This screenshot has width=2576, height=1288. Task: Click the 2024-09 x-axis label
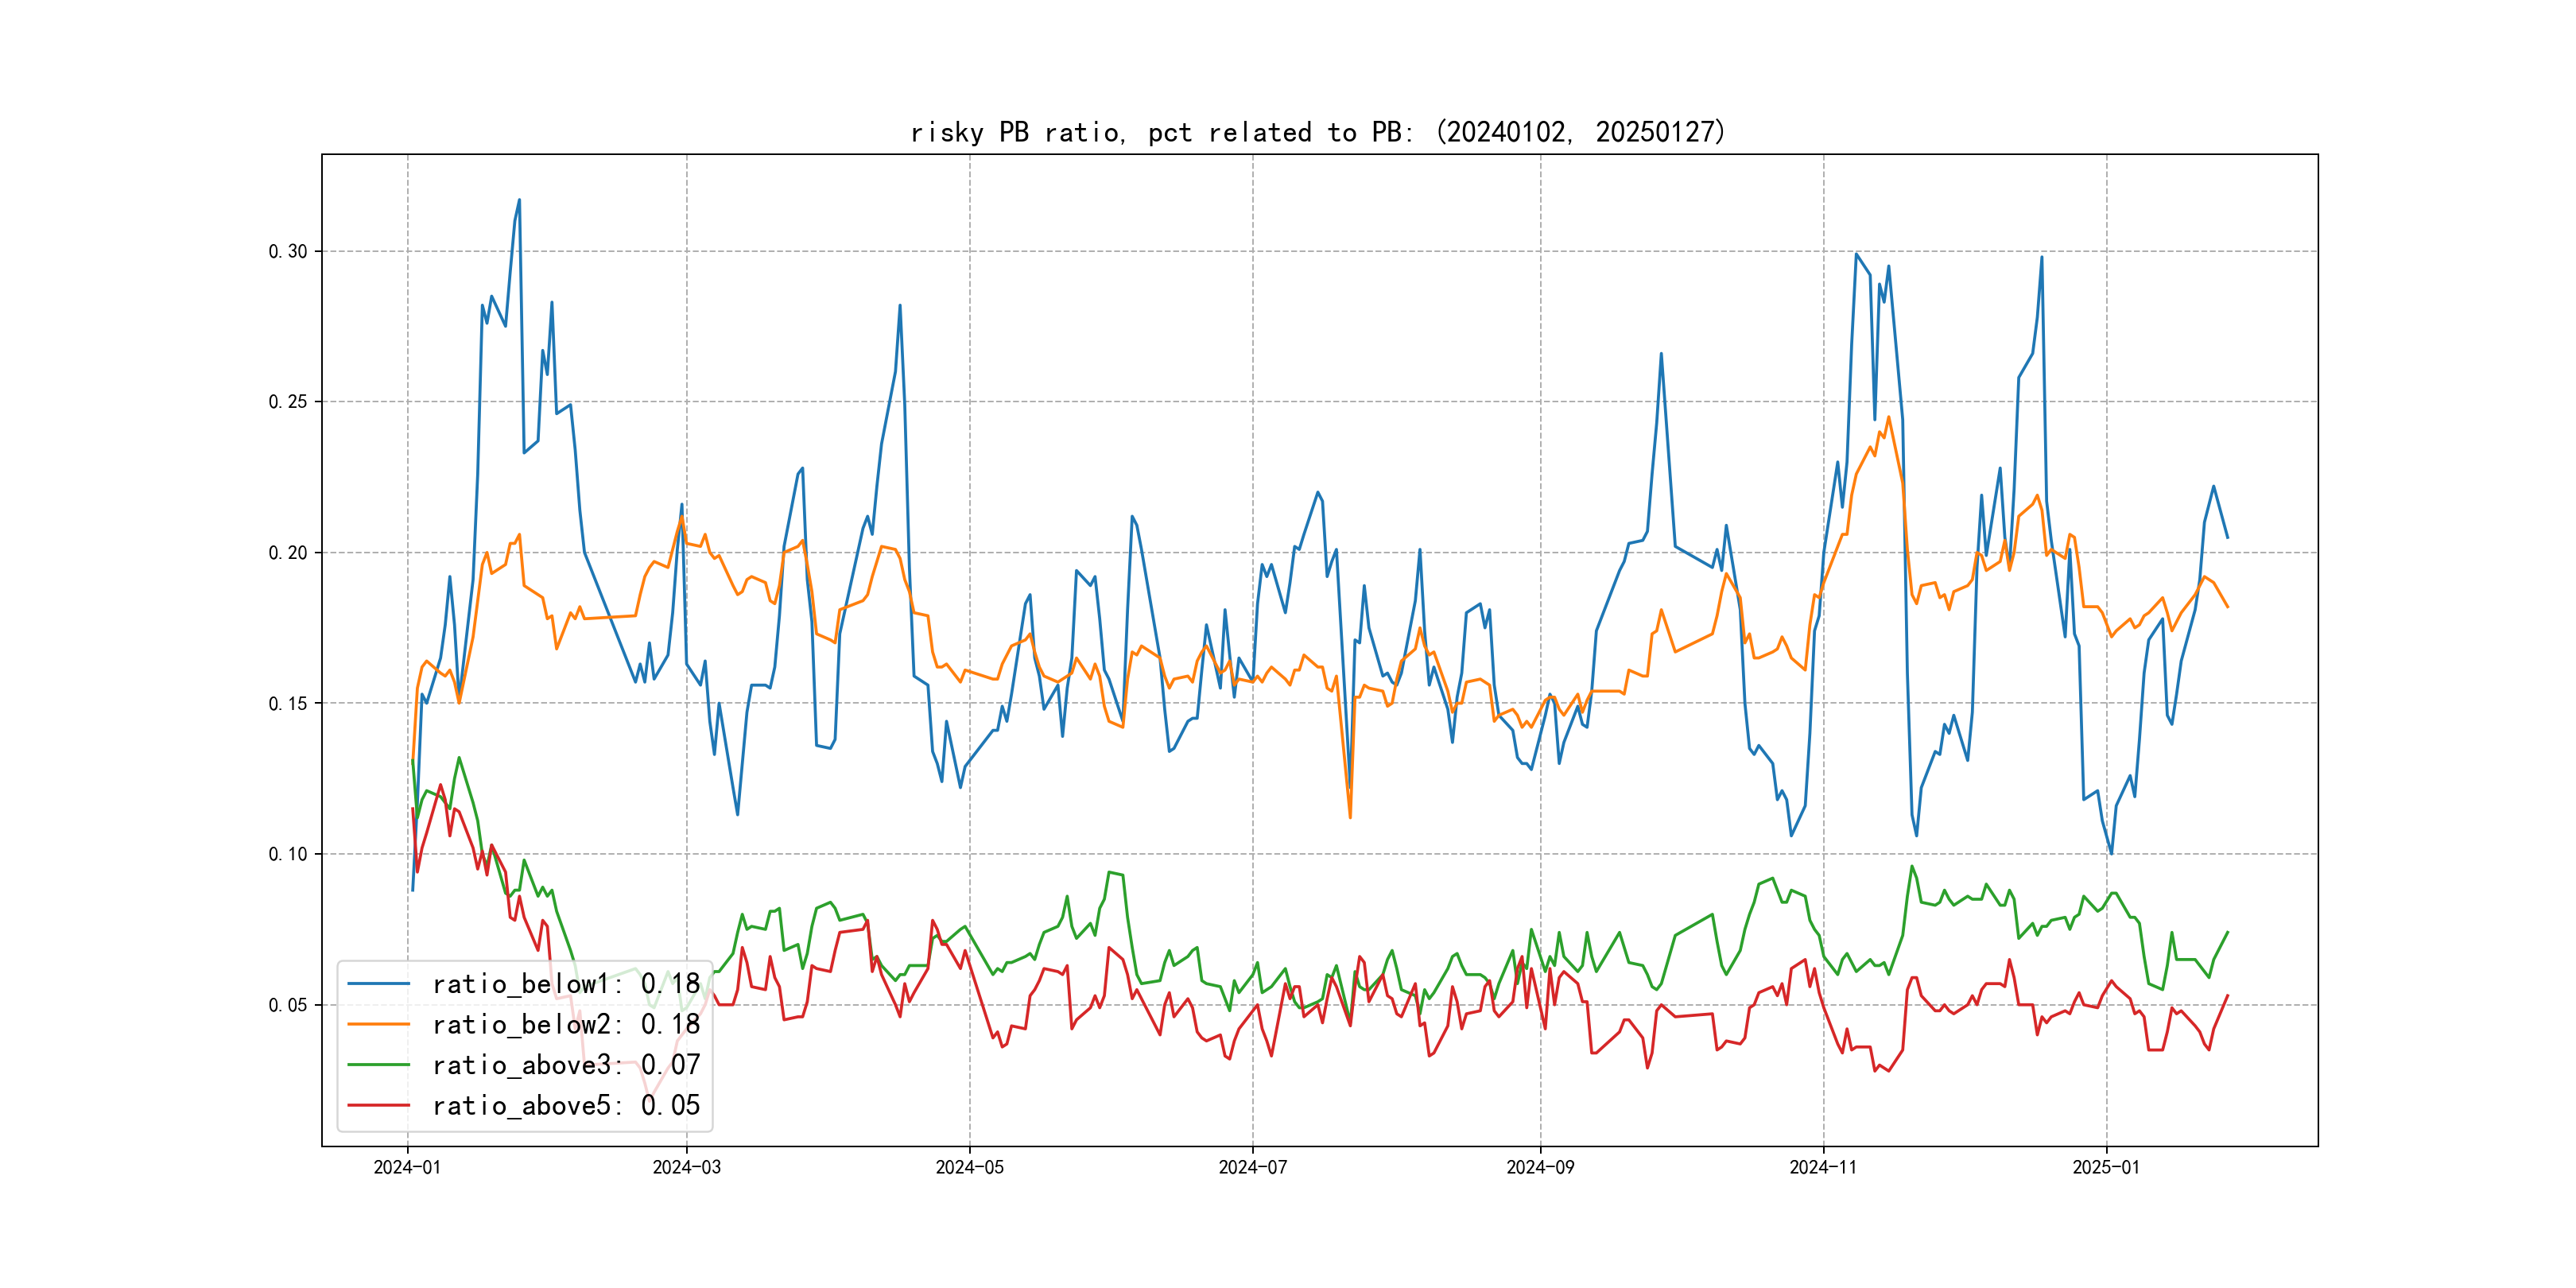coord(1540,1168)
